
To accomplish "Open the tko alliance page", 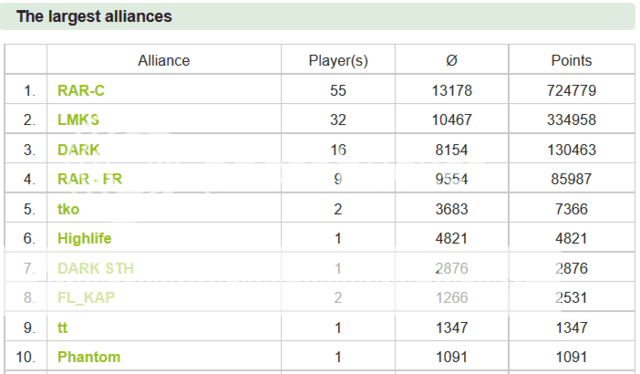I will 68,209.
